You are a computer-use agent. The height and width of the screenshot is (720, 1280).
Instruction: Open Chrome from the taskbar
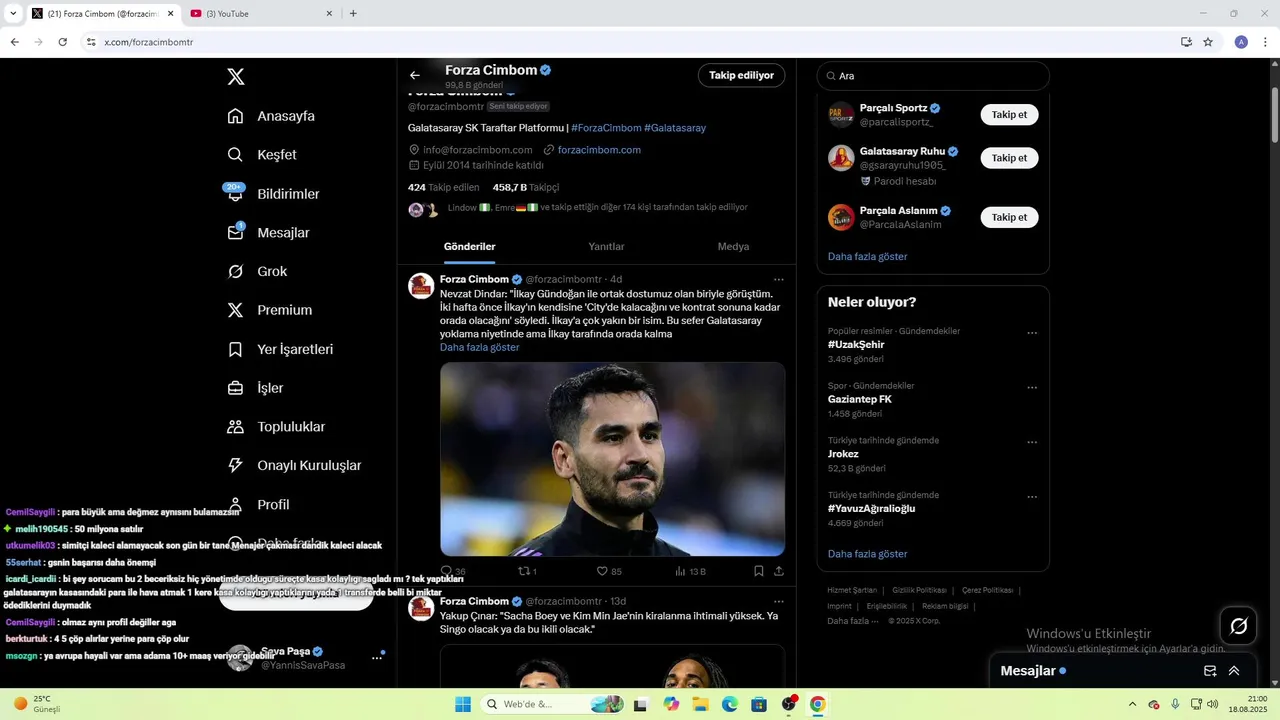pyautogui.click(x=817, y=704)
